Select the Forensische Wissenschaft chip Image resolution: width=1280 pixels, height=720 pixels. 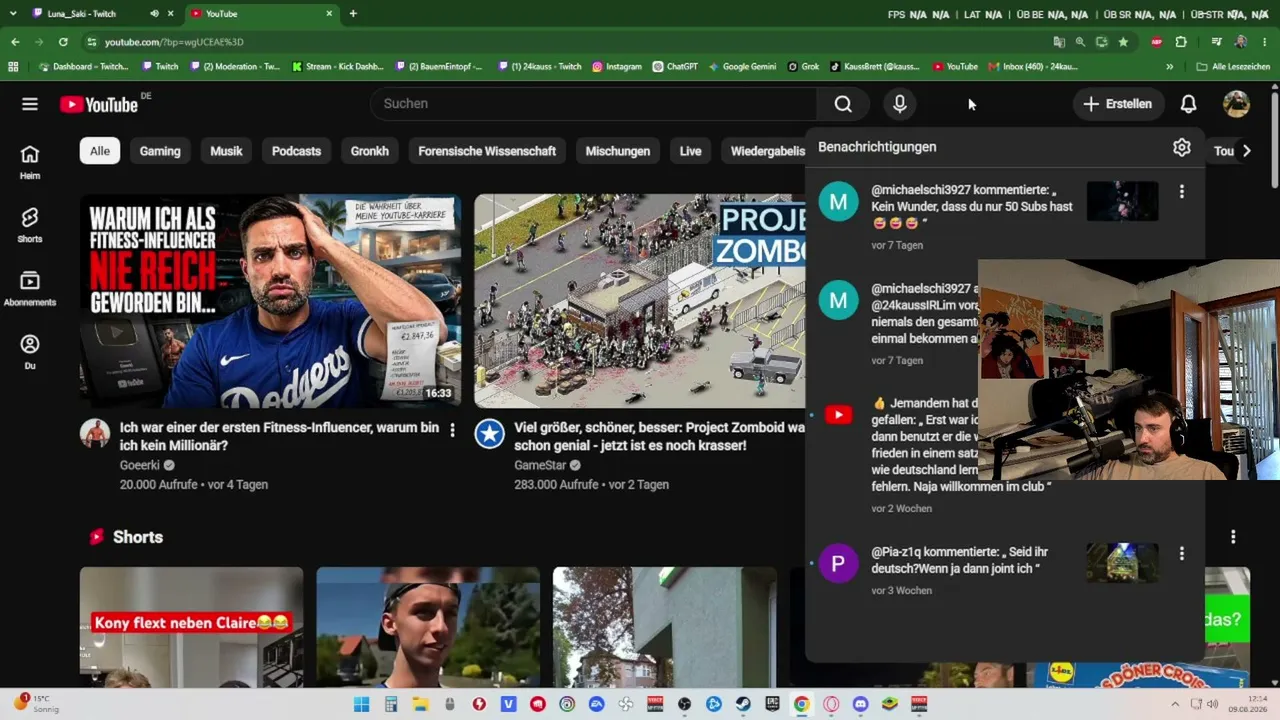tap(487, 151)
